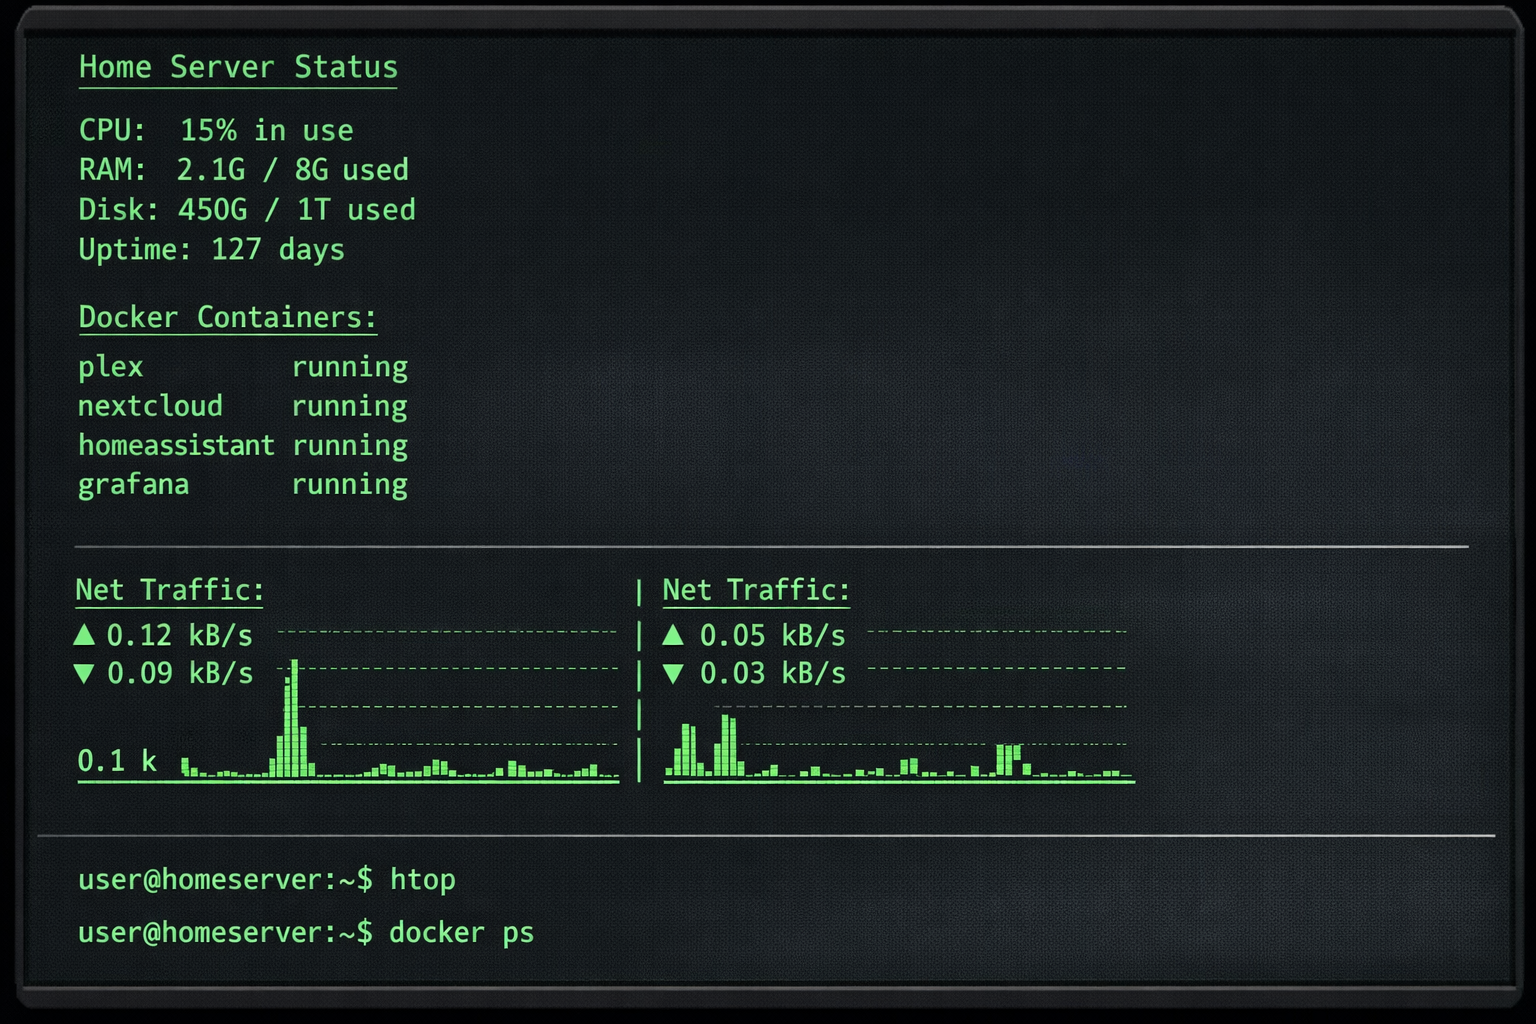Expand the Home Server Status section

pos(238,67)
